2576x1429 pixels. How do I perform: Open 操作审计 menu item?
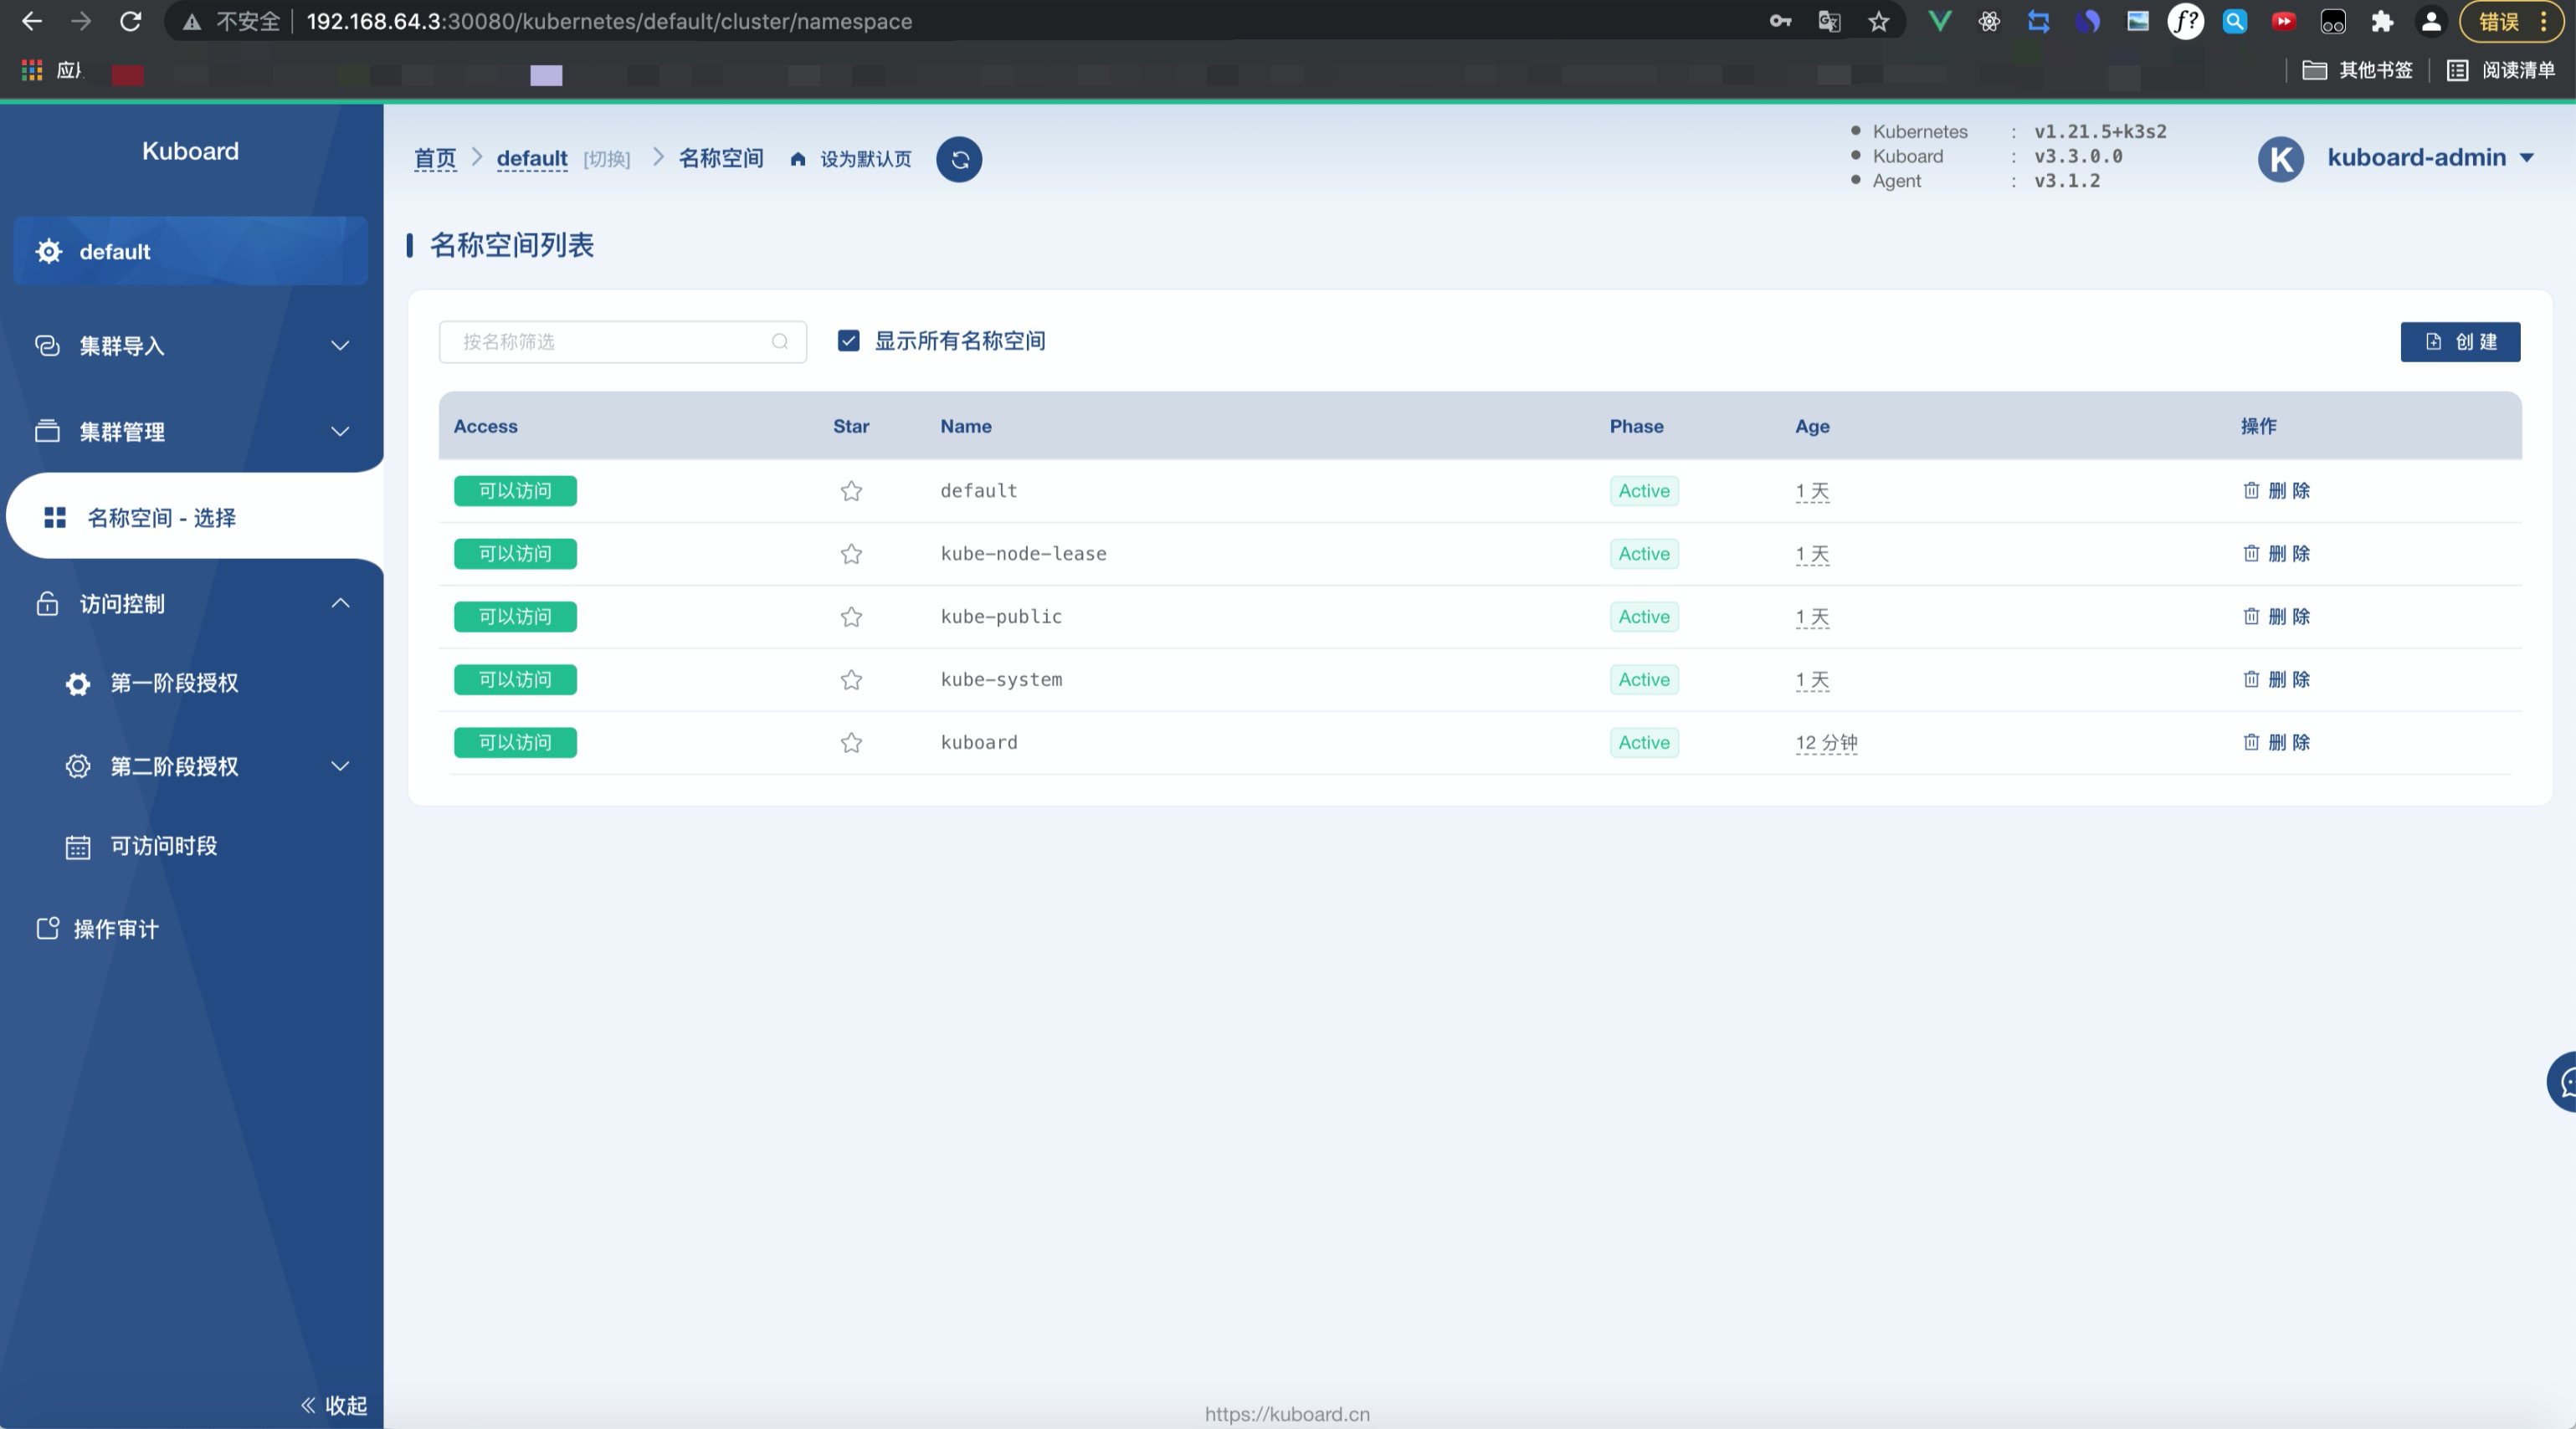point(116,930)
